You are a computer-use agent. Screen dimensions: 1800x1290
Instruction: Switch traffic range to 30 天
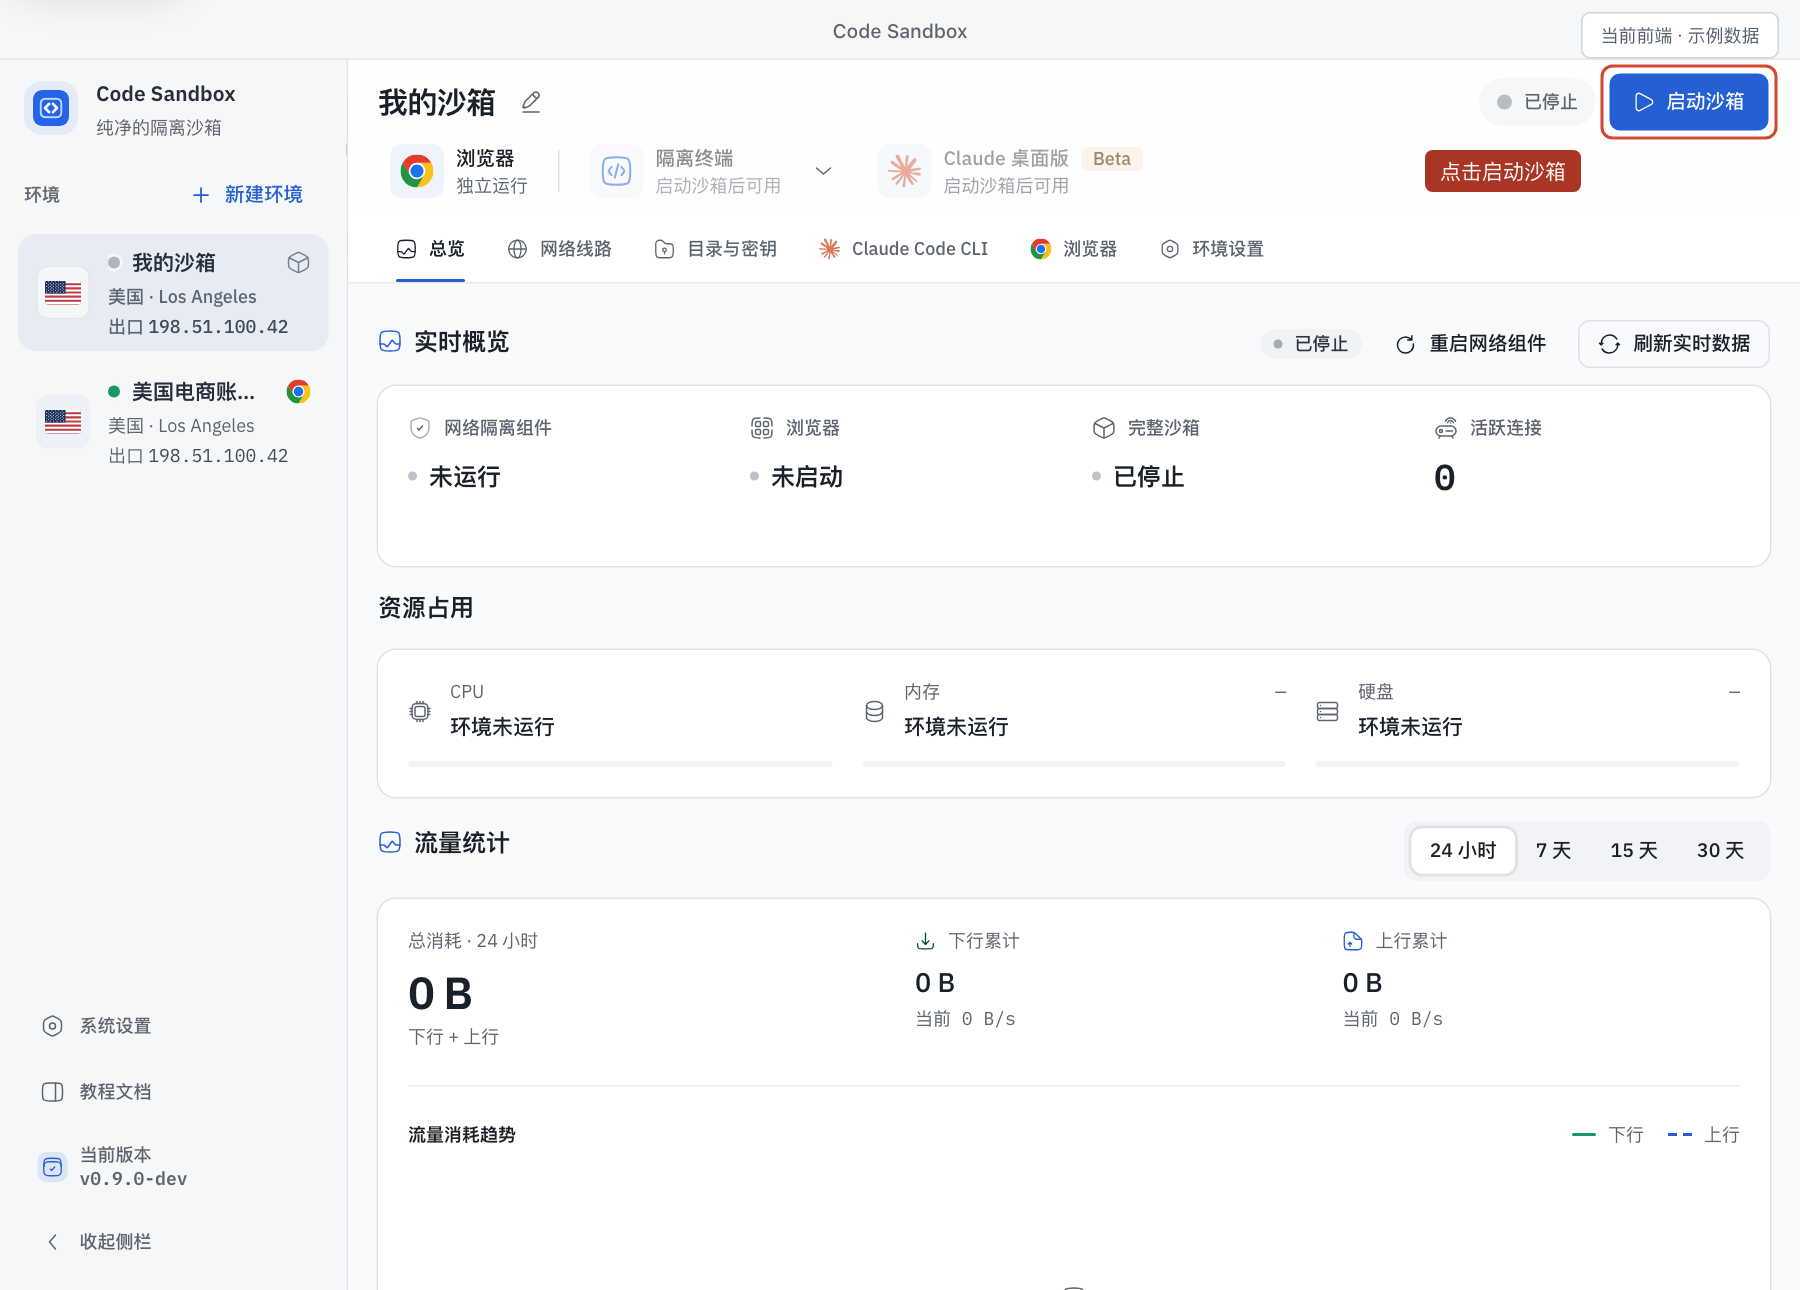click(1720, 850)
